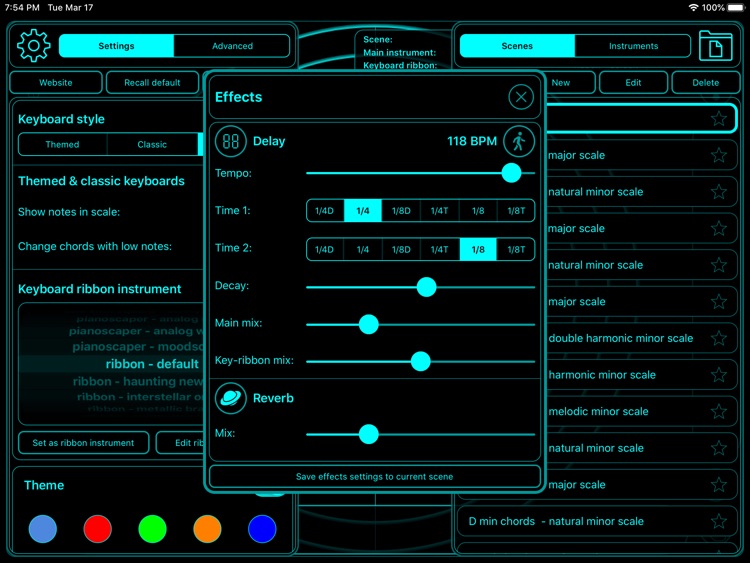The height and width of the screenshot is (563, 750).
Task: Open the scene files folder icon
Action: (x=715, y=46)
